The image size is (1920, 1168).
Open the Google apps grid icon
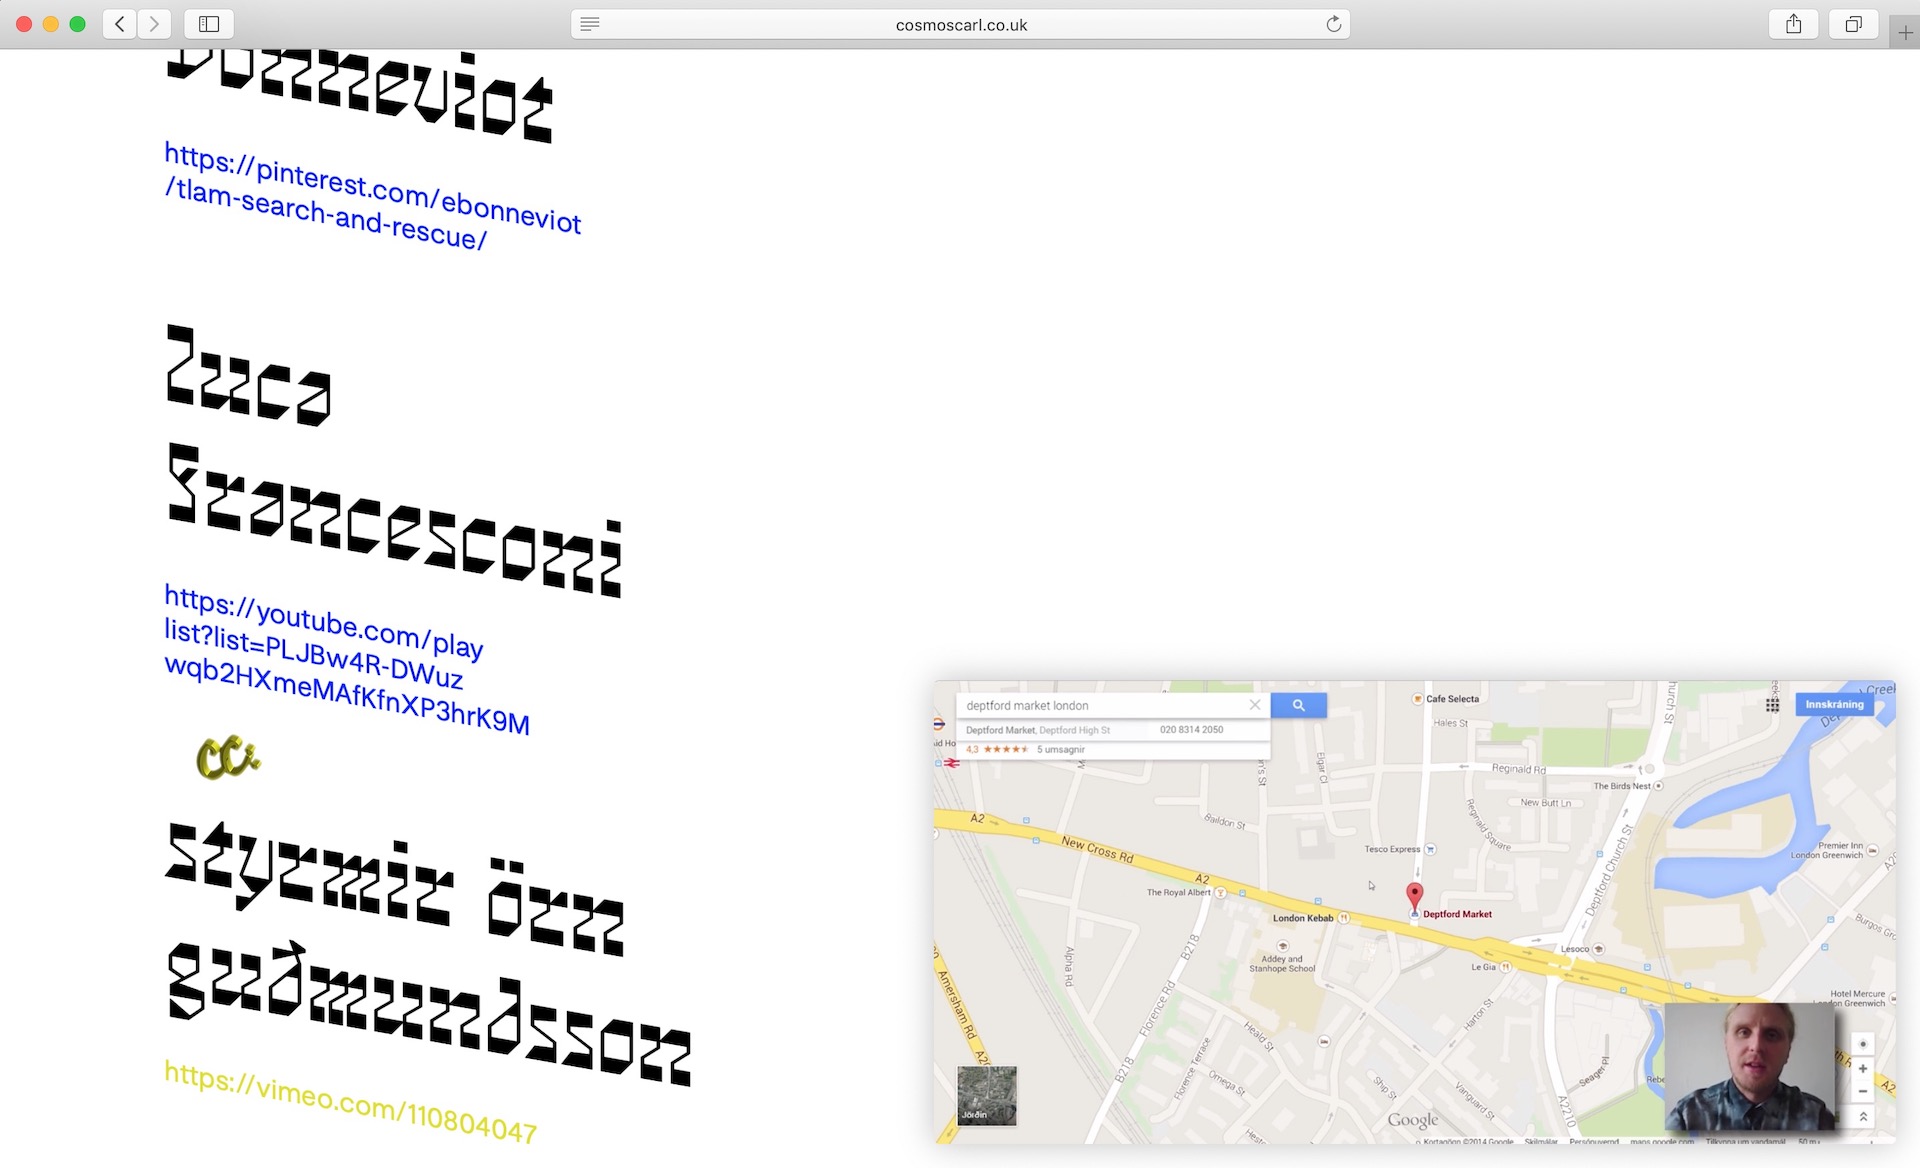(1772, 705)
